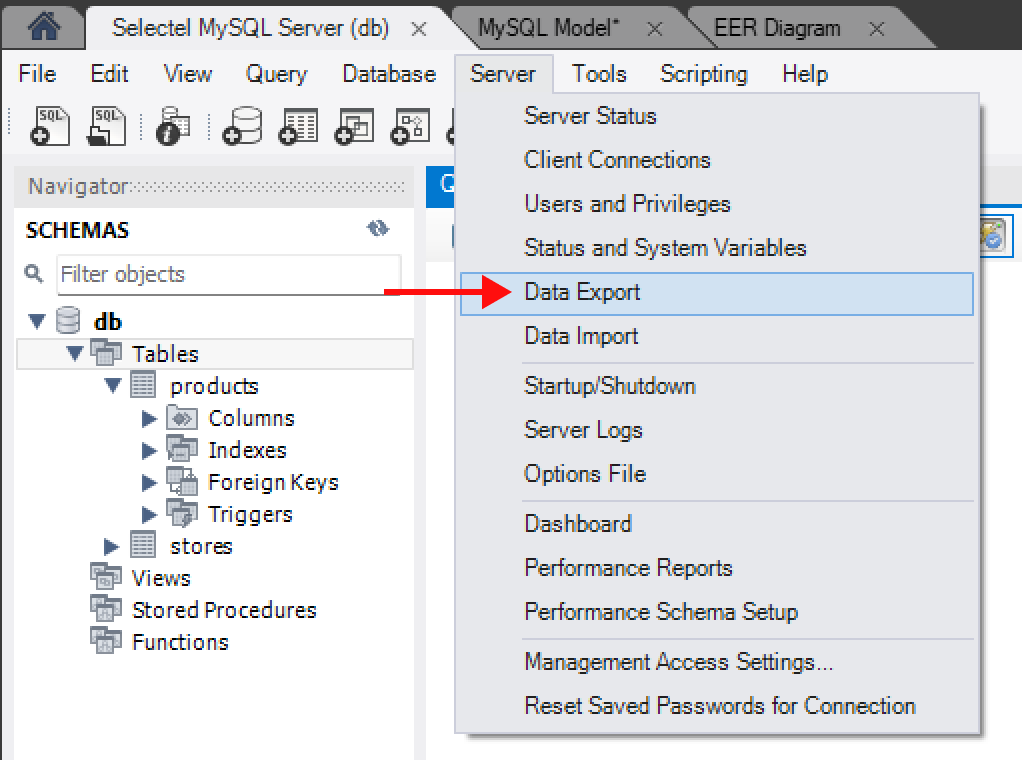Close the Selectel MySQL Server tab
This screenshot has height=760, width=1022.
(419, 29)
